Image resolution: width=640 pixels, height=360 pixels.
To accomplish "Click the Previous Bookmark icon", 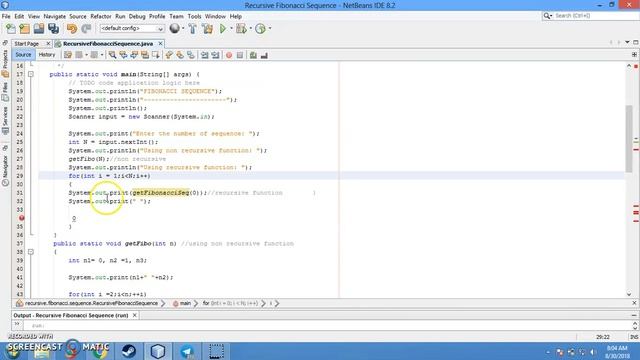I will [x=169, y=55].
